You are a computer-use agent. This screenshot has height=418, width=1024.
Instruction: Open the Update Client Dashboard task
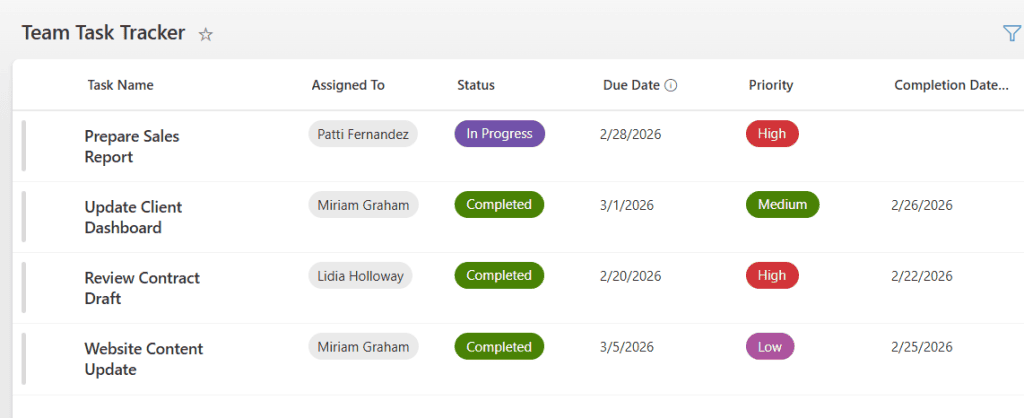[133, 217]
